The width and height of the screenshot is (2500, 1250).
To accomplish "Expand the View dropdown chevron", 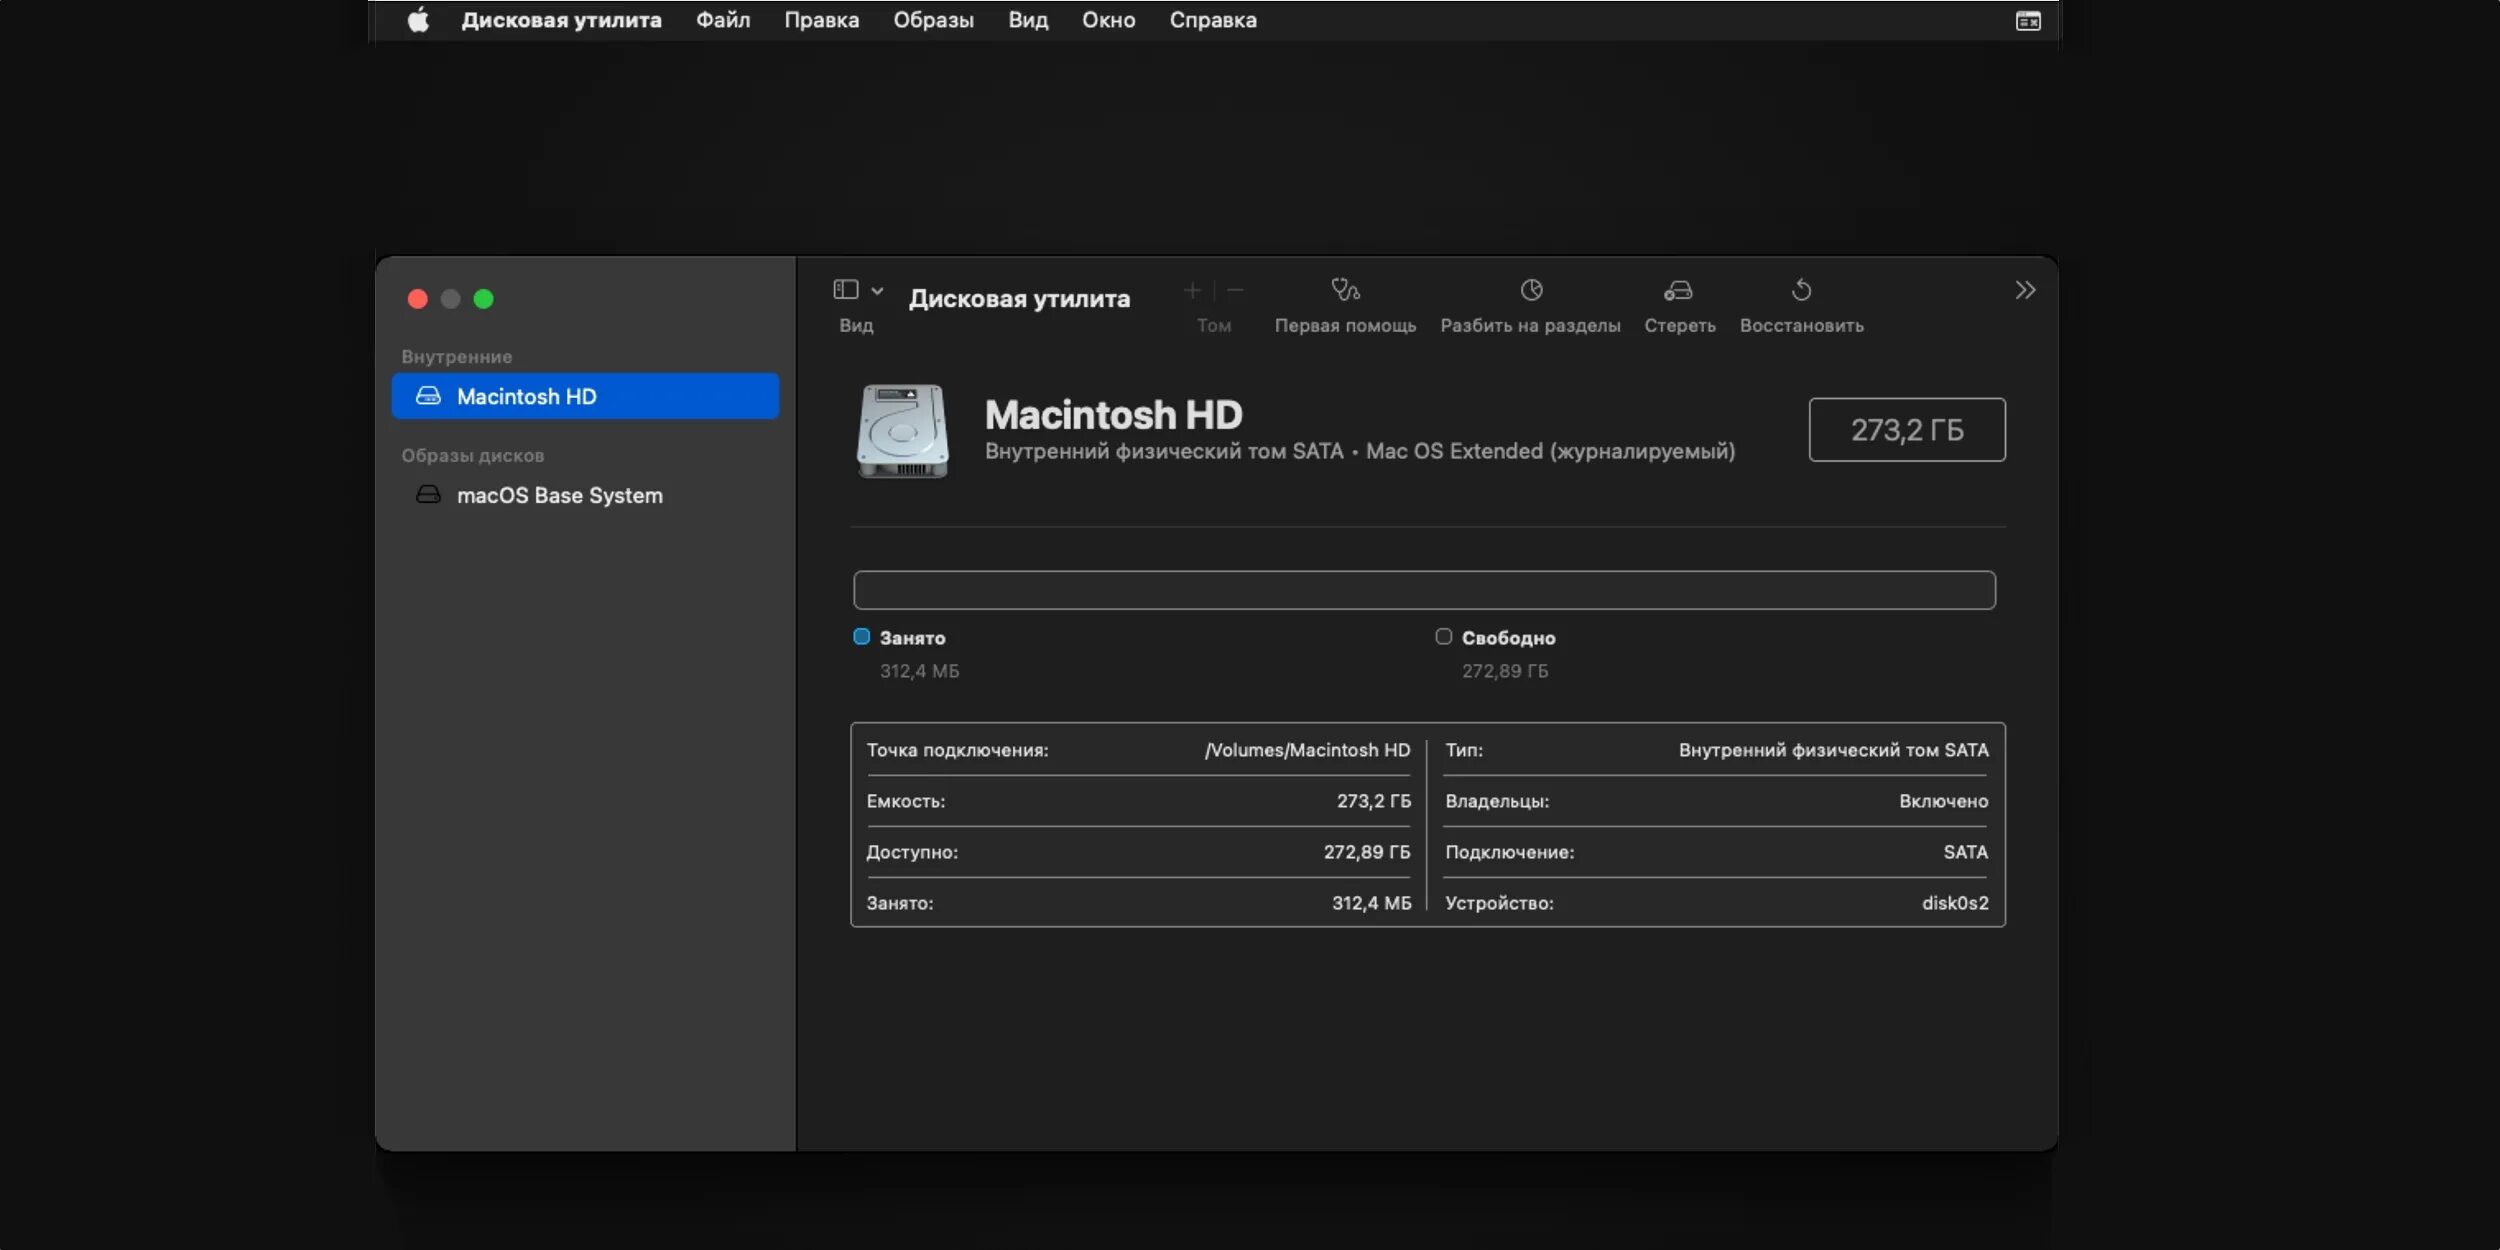I will tap(877, 291).
